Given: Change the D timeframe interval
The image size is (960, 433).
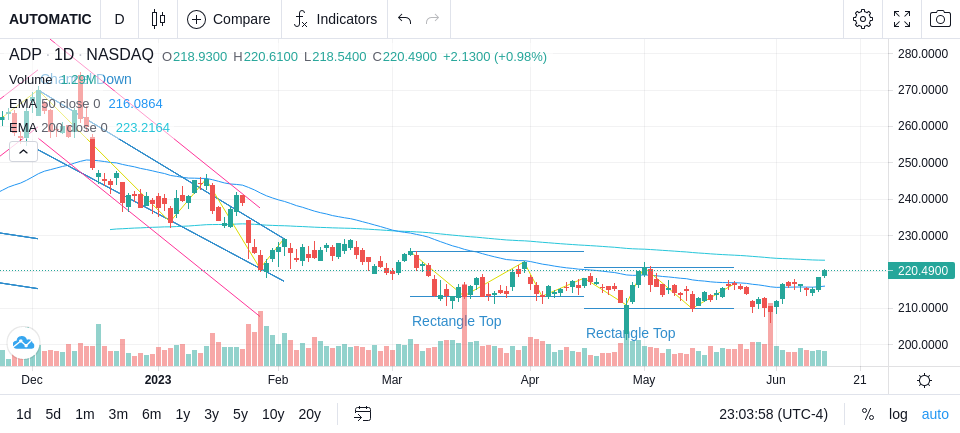Looking at the screenshot, I should 119,19.
